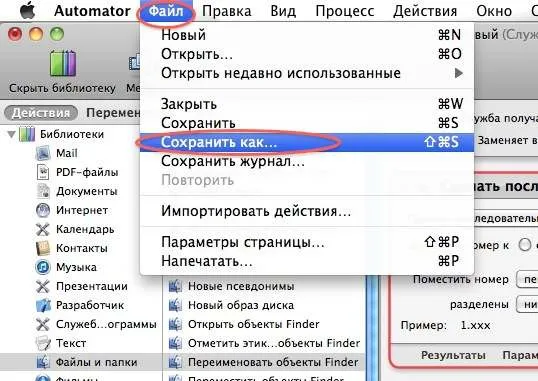
Task: Click the Новые псевдонимы action icon
Action: tap(175, 286)
